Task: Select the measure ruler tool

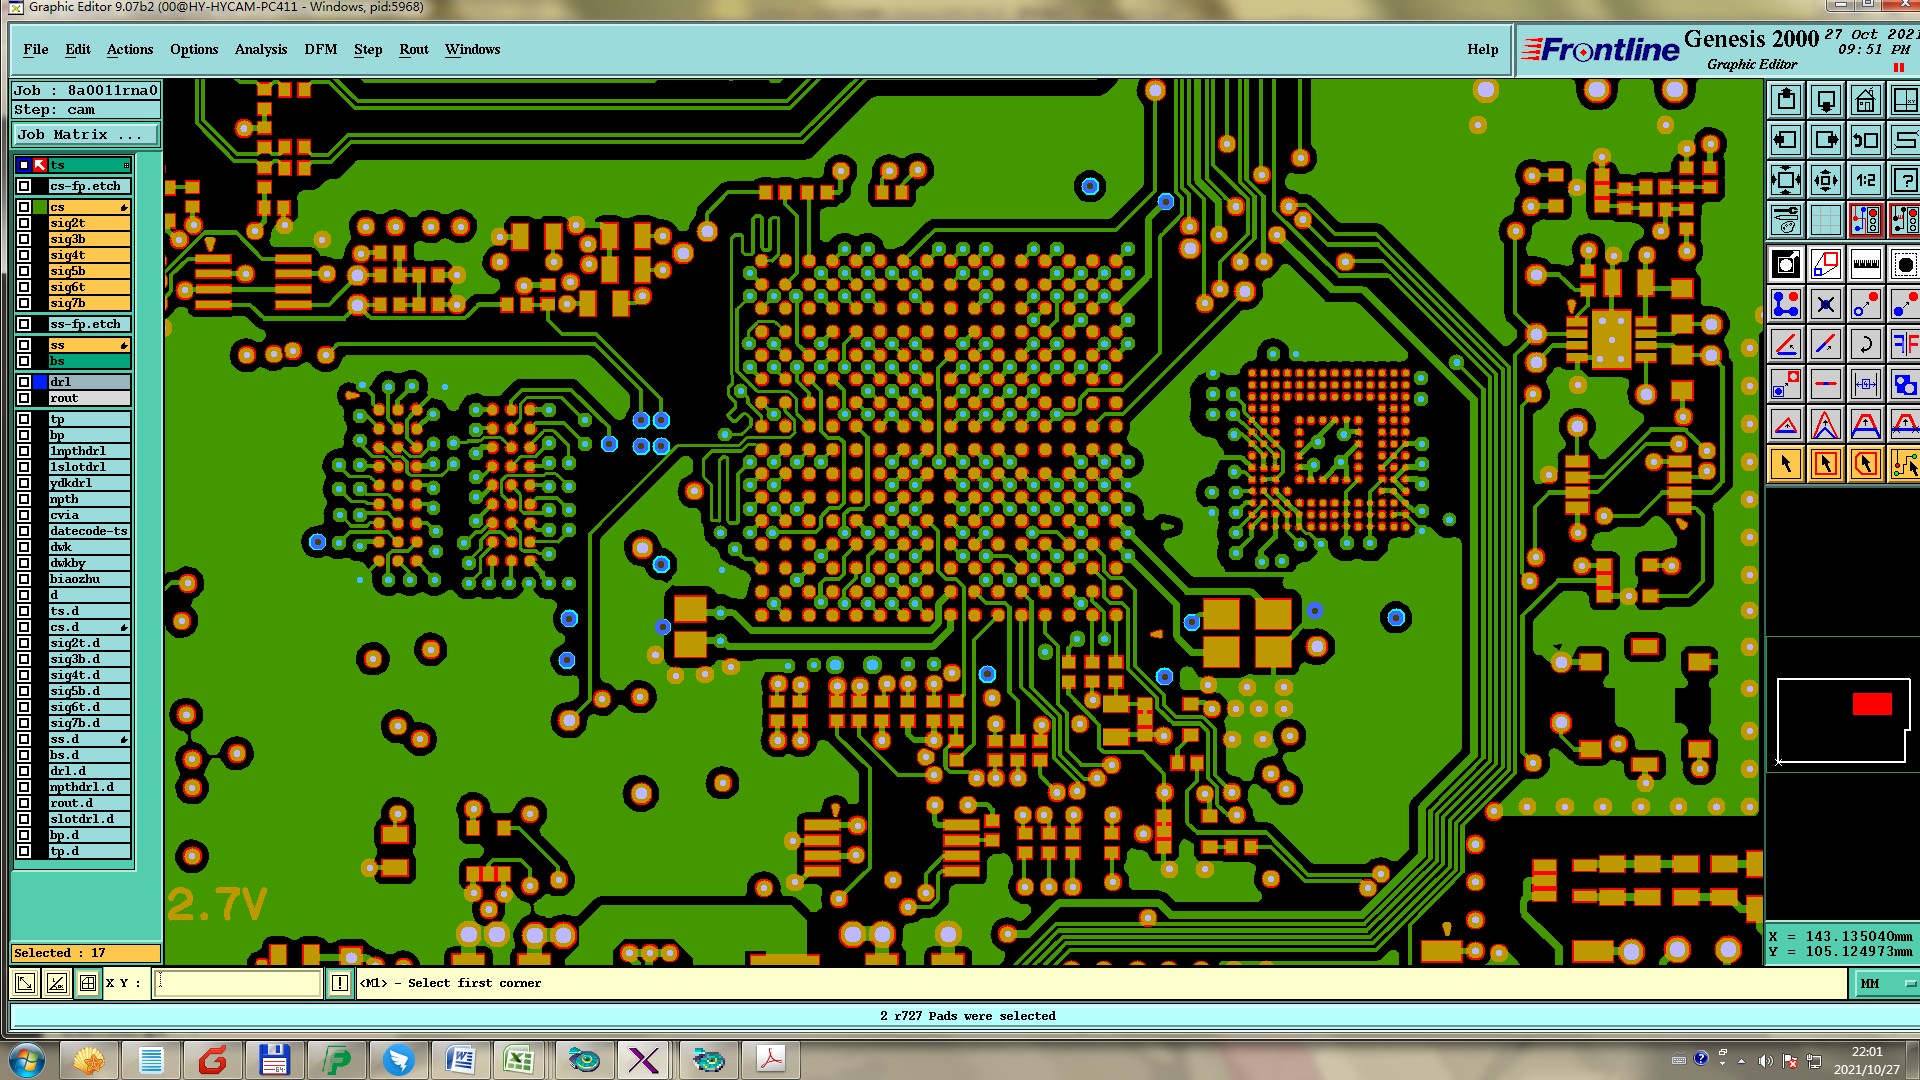Action: coord(1865,265)
